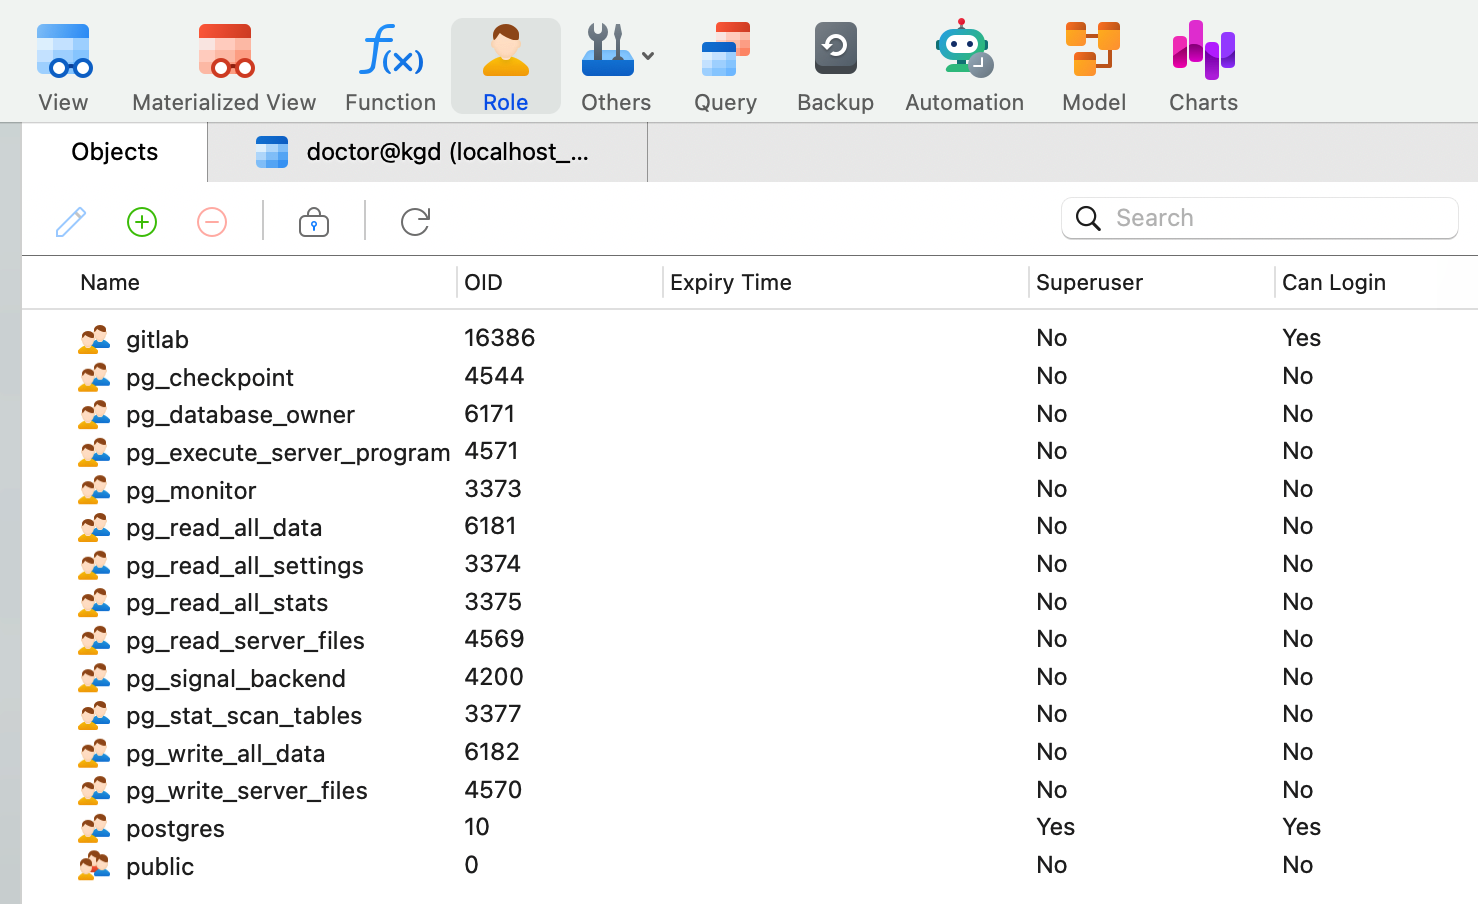Click the edit role pencil icon
This screenshot has height=904, width=1478.
click(x=70, y=221)
